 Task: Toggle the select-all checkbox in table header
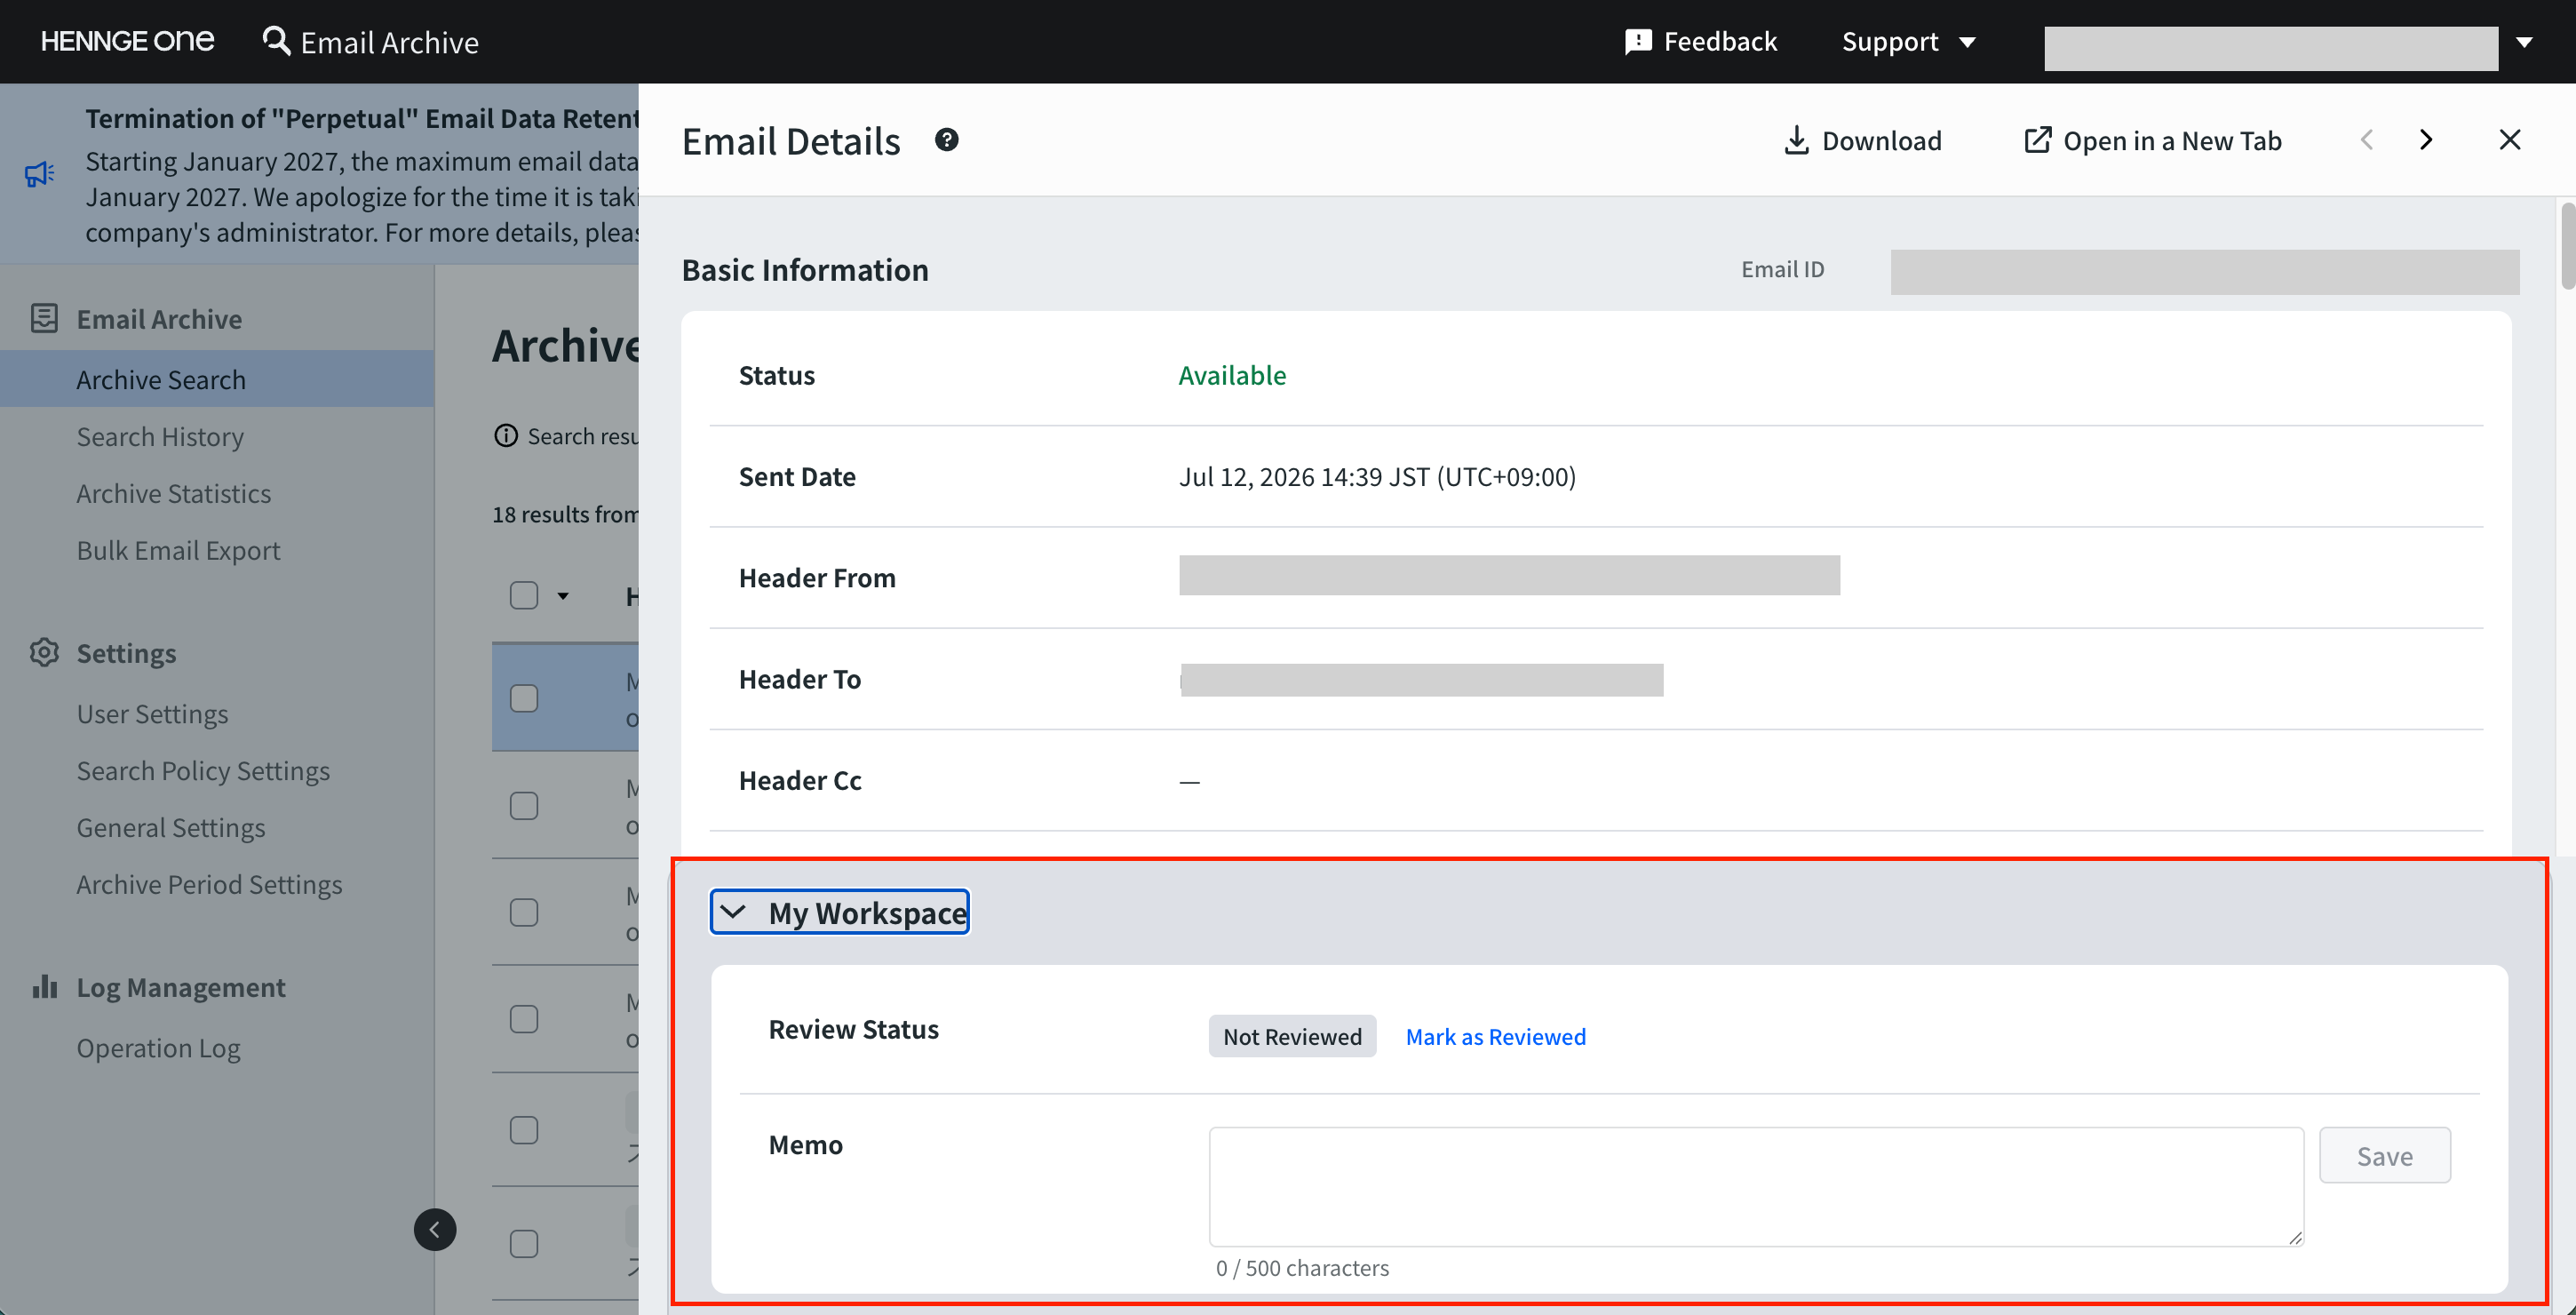tap(524, 596)
